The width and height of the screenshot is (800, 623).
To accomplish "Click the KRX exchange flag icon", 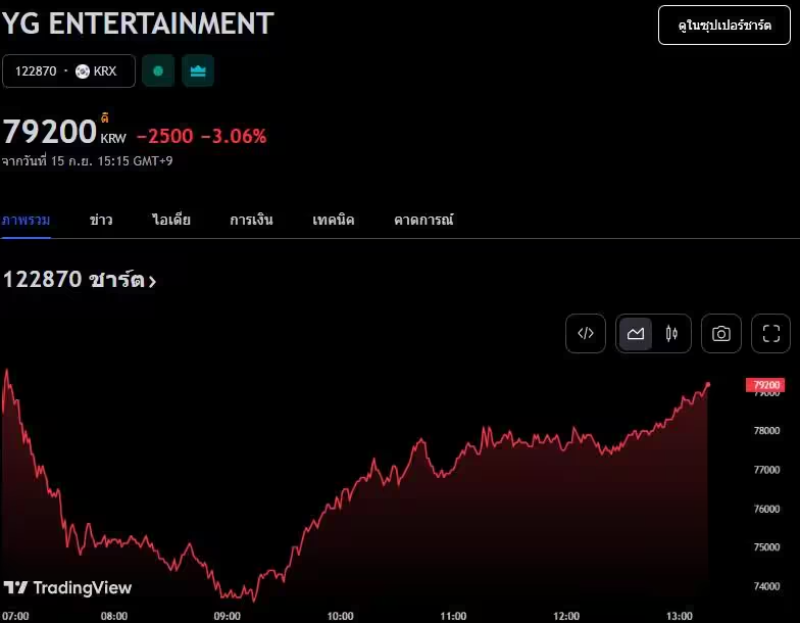I will (x=82, y=71).
